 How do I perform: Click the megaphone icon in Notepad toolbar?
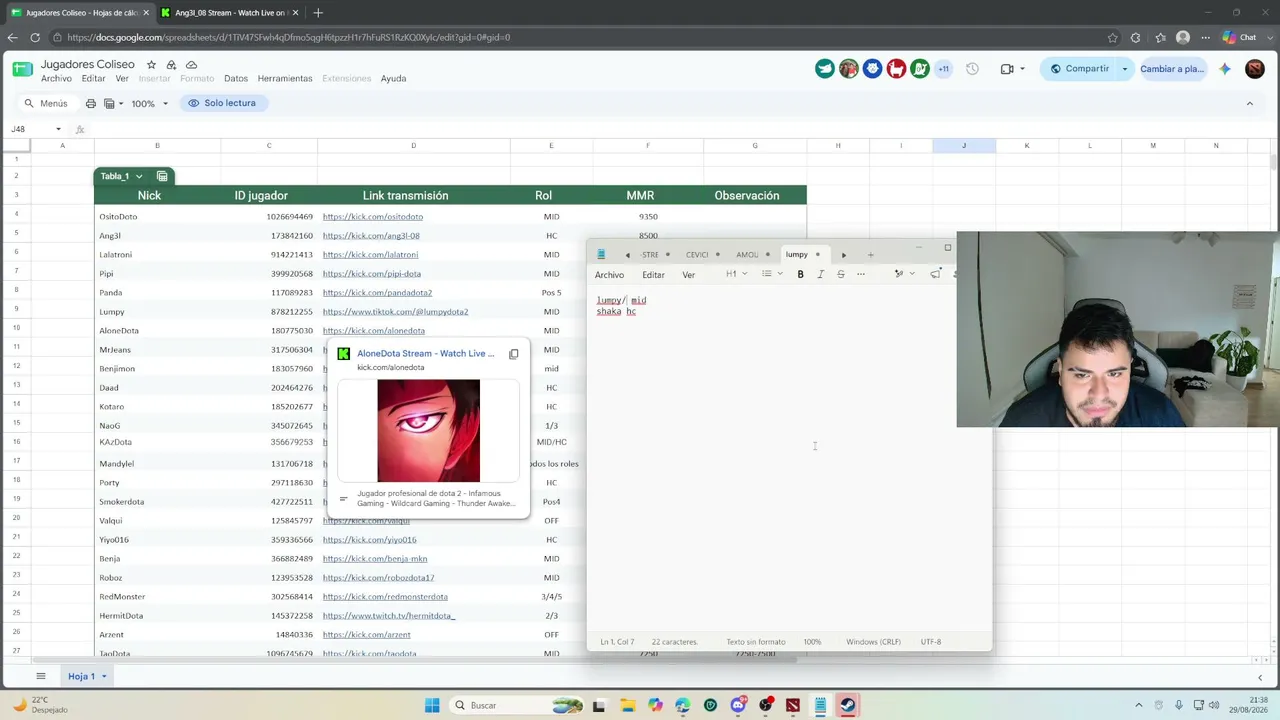pyautogui.click(x=936, y=274)
